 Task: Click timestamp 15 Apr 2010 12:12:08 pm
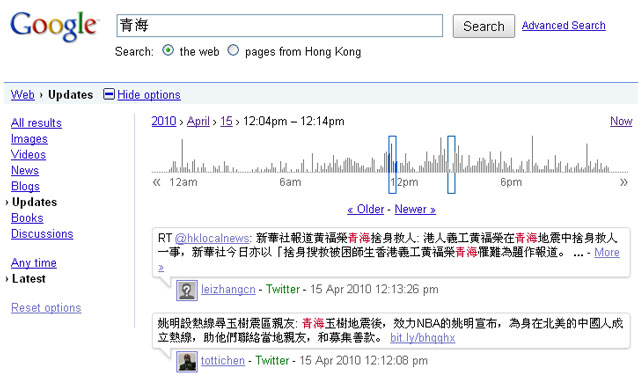(x=363, y=360)
